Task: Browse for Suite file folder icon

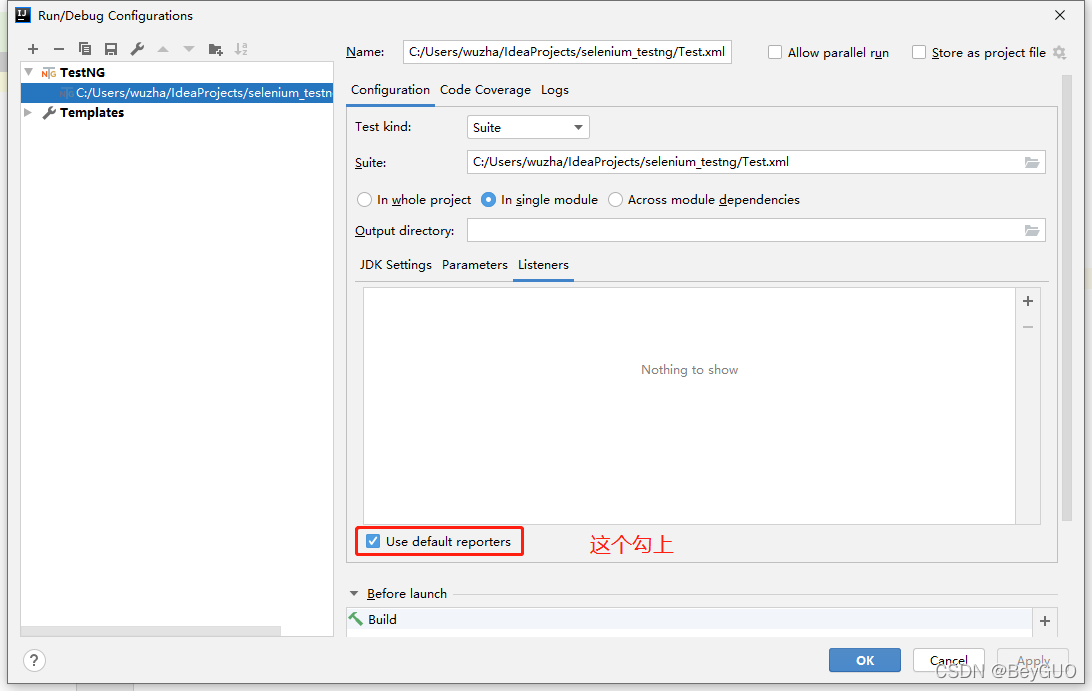Action: 1031,162
